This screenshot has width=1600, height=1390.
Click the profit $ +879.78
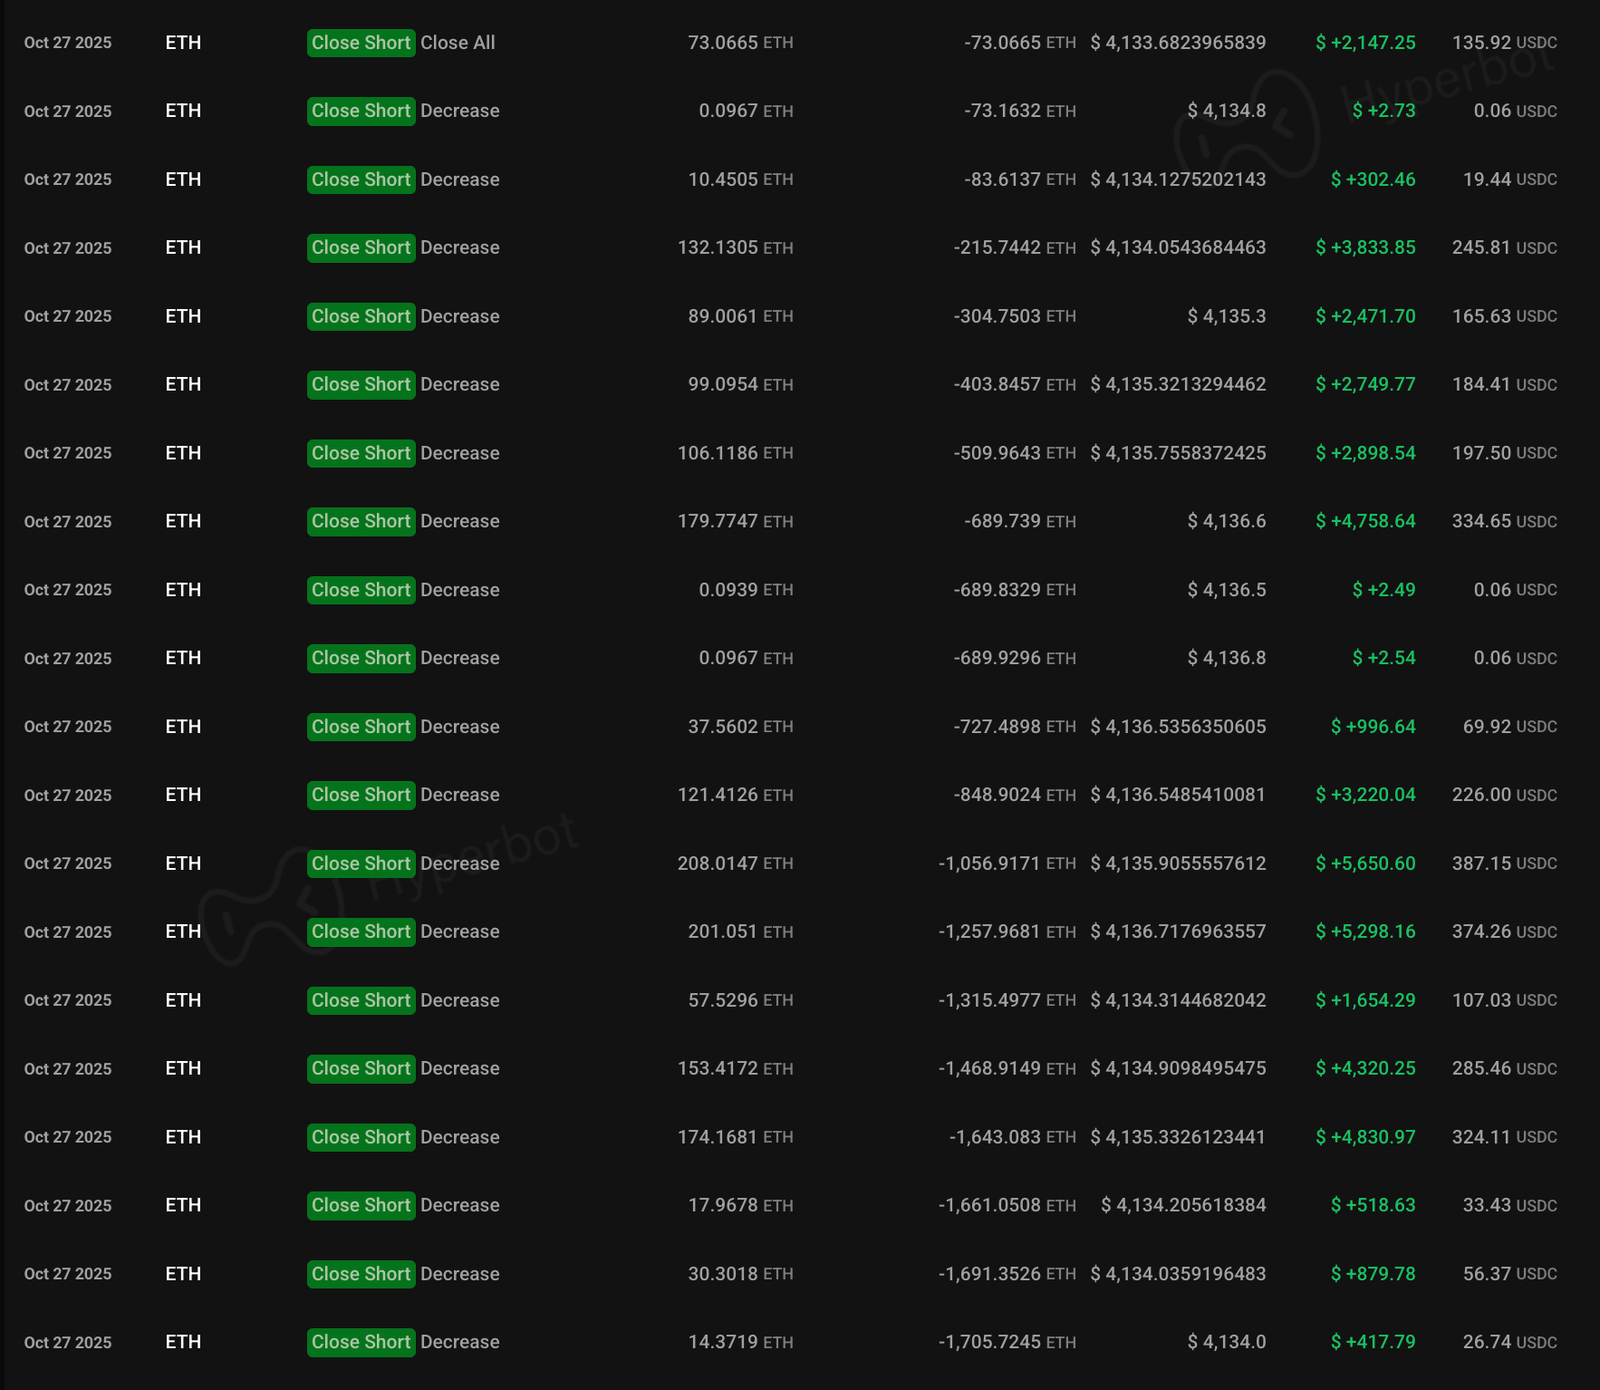1373,1275
